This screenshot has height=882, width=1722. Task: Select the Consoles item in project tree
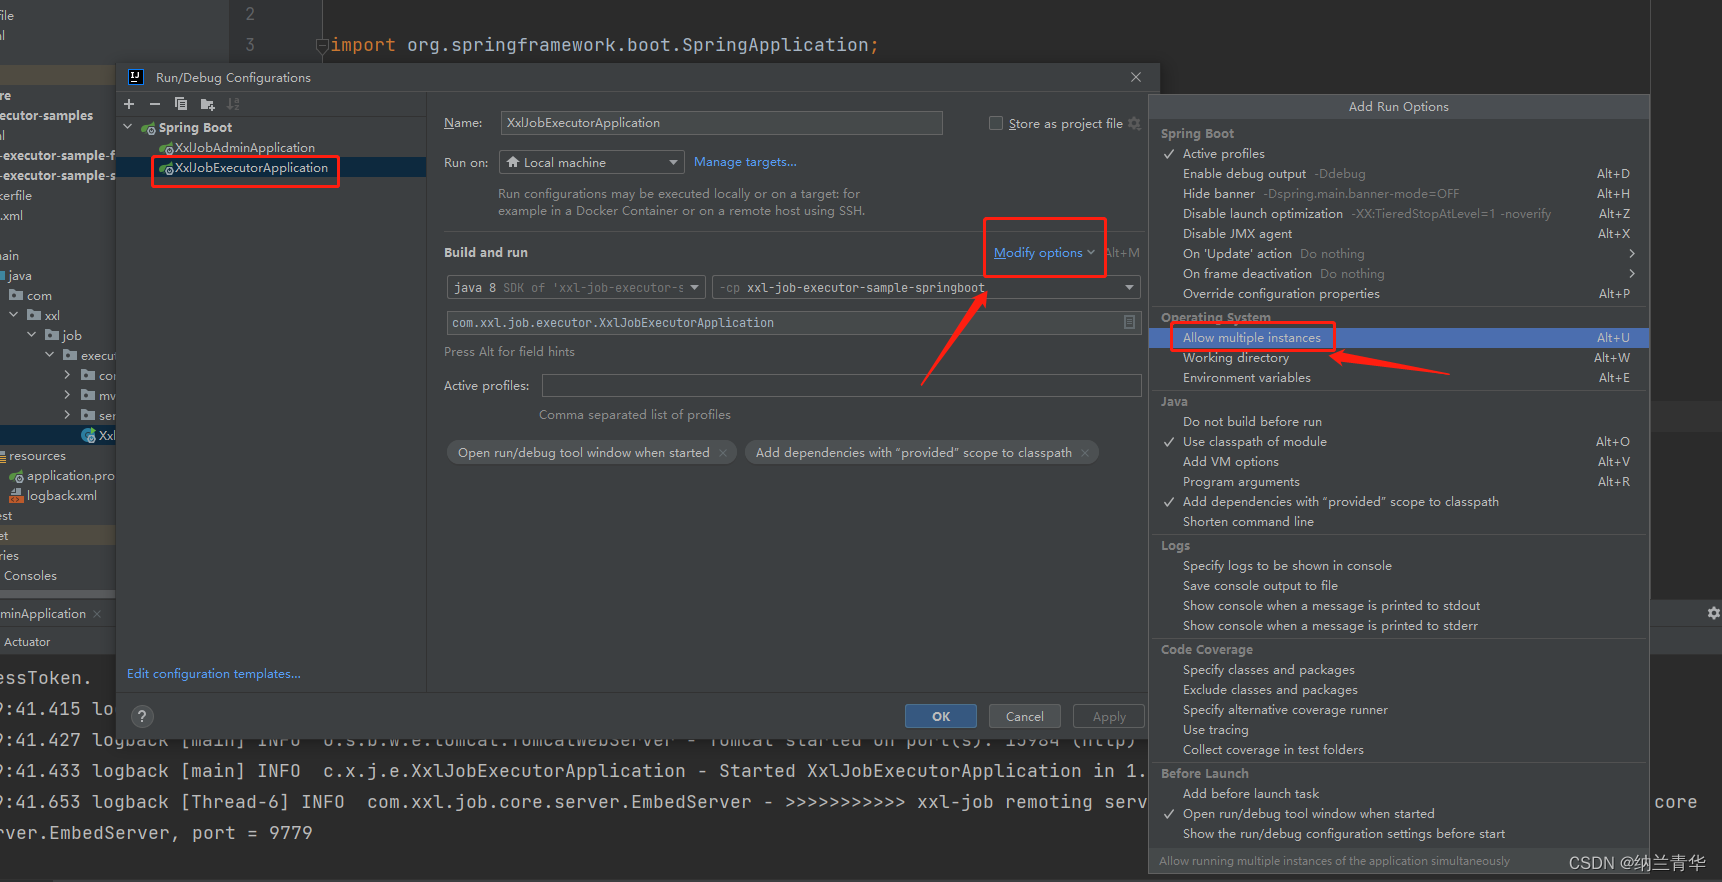point(30,576)
